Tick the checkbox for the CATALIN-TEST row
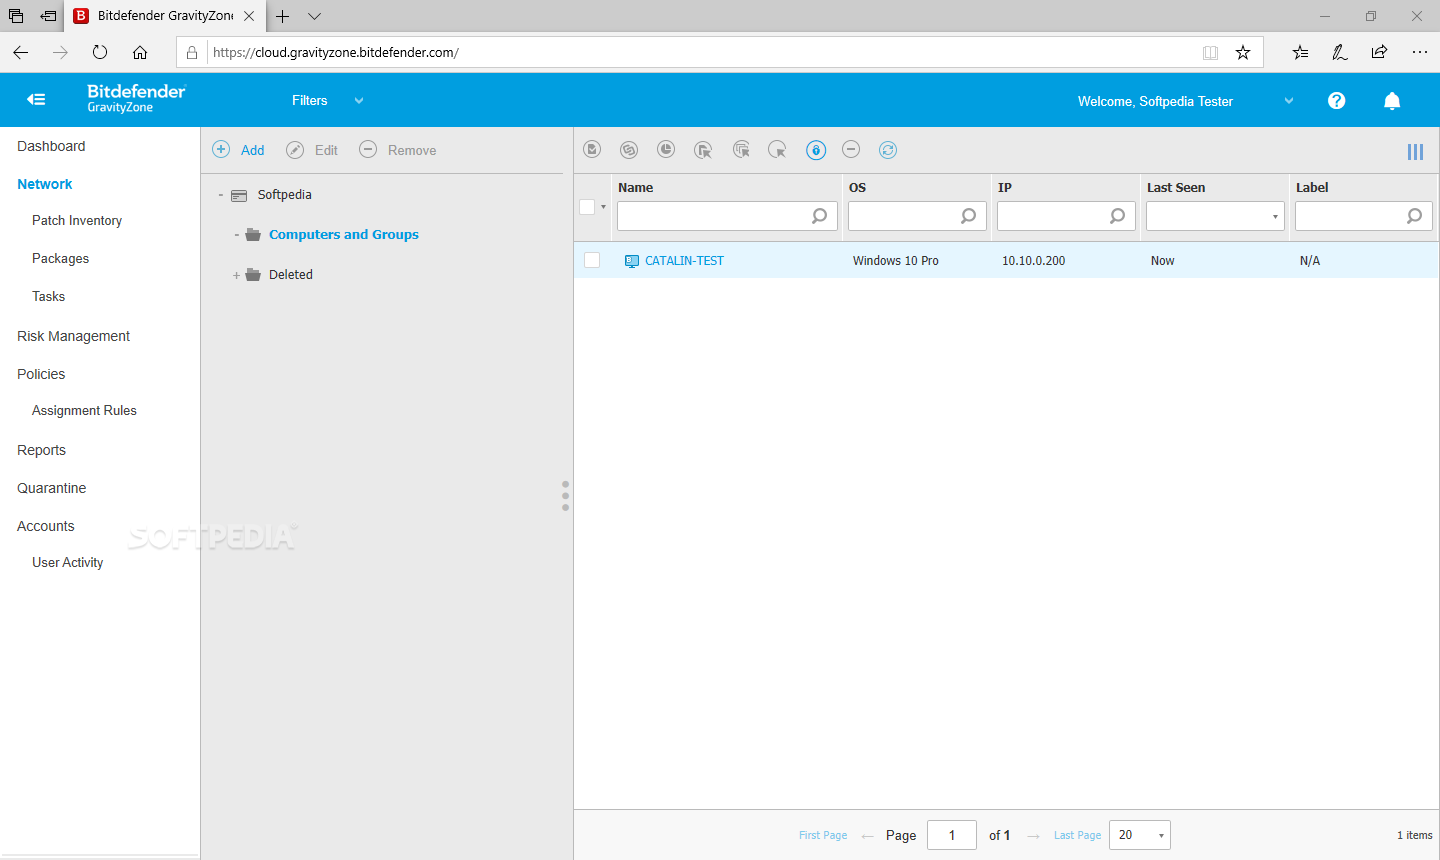 coord(592,260)
